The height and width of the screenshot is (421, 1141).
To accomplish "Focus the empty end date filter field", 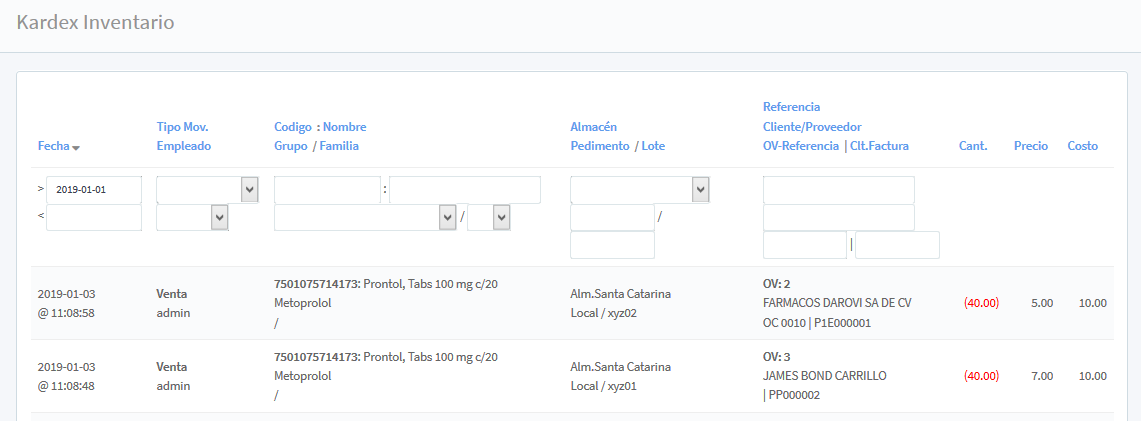I will [x=94, y=217].
